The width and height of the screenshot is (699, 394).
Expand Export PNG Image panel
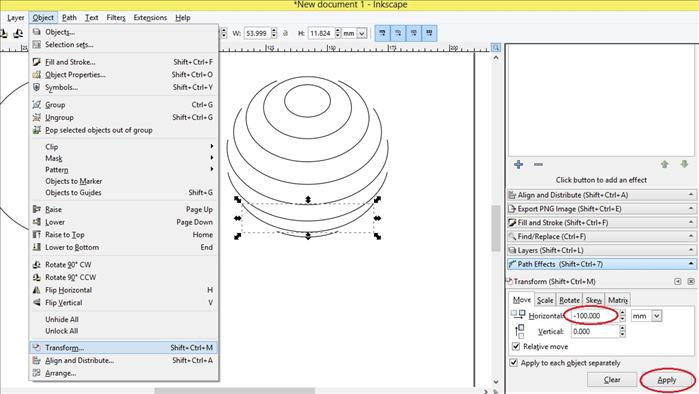(602, 209)
